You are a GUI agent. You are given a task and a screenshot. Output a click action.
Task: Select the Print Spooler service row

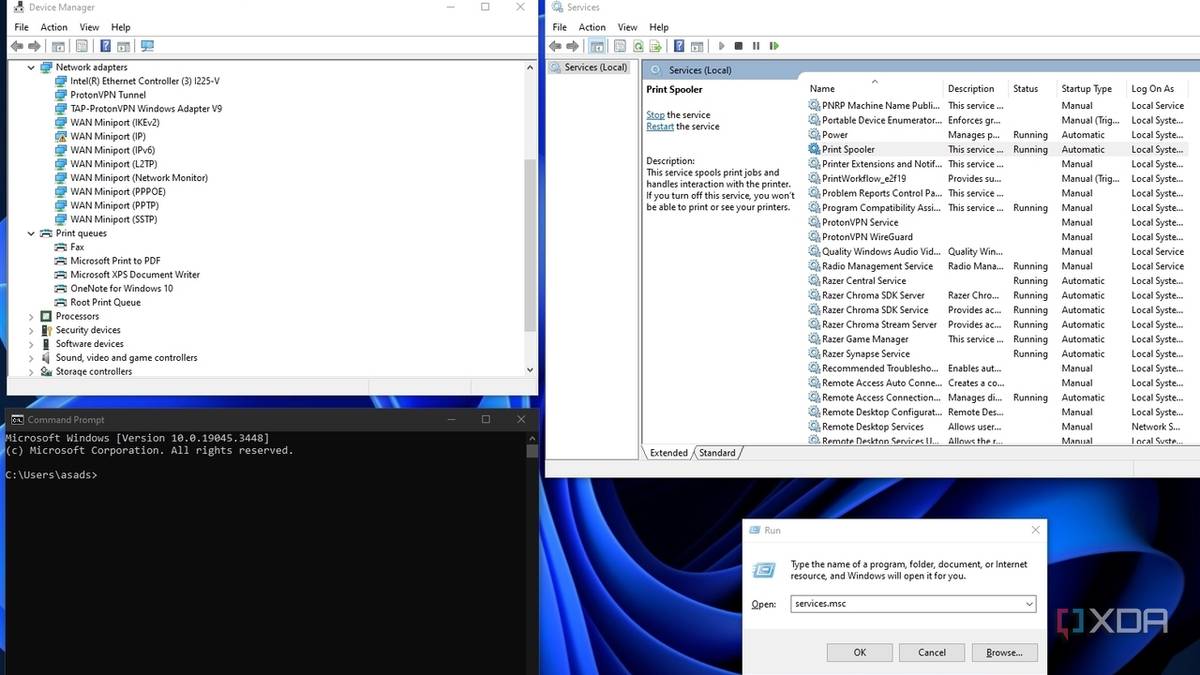pos(848,150)
